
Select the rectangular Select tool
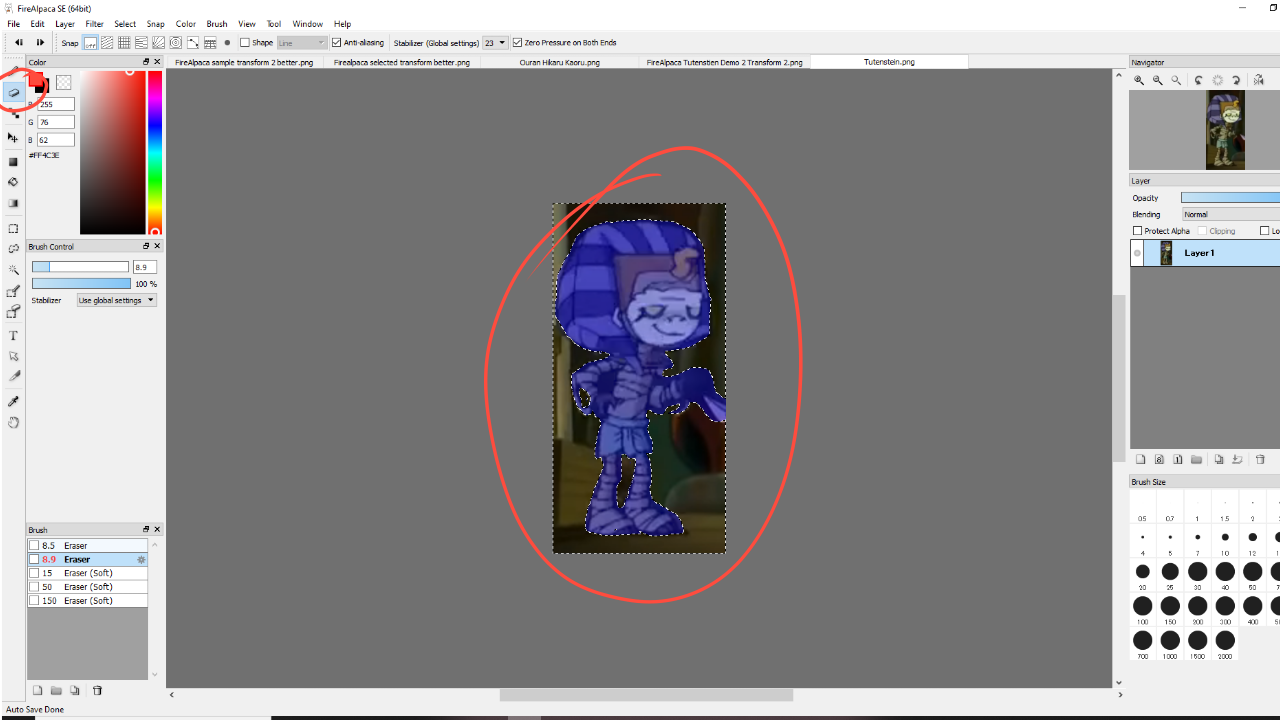(14, 229)
